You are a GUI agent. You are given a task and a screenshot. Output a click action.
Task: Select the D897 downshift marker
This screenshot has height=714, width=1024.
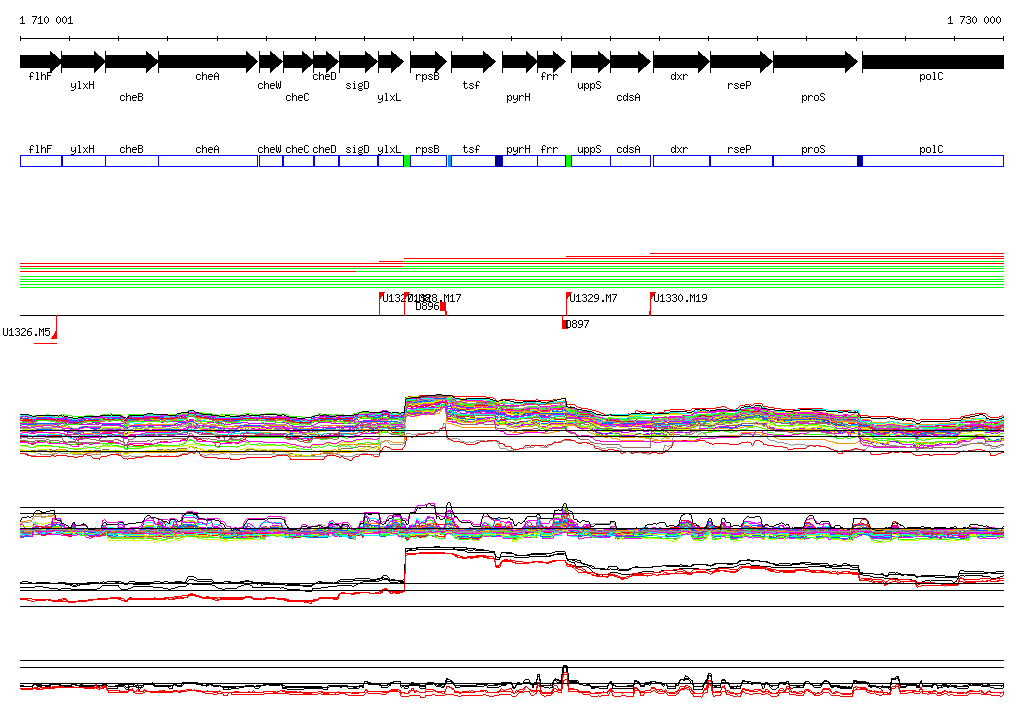click(565, 323)
